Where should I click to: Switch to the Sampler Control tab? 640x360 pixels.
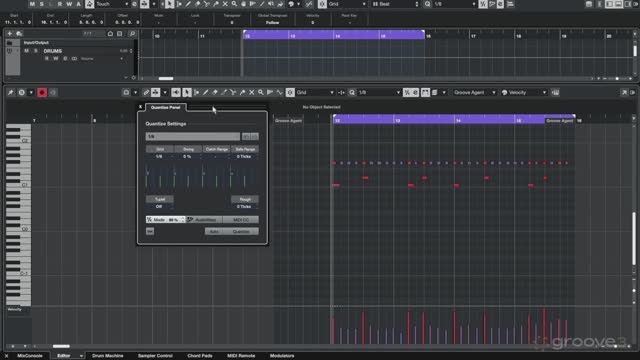coord(155,356)
